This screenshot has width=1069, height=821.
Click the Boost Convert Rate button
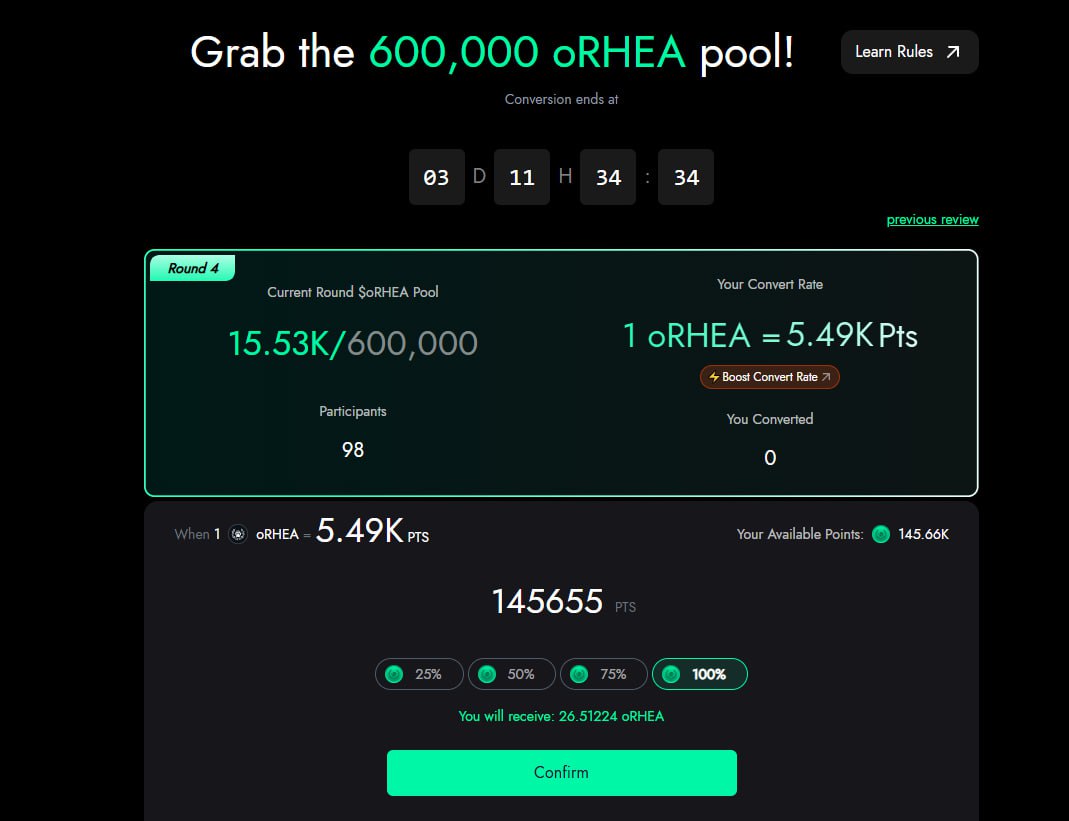click(769, 377)
